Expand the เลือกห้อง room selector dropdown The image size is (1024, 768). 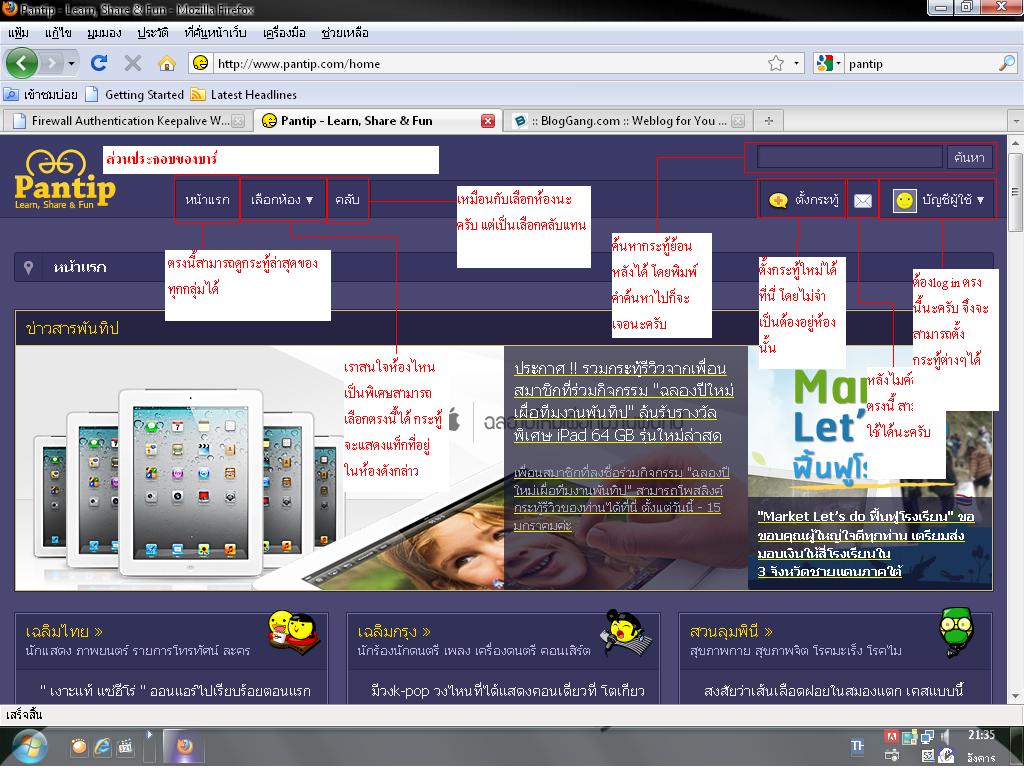pyautogui.click(x=282, y=200)
